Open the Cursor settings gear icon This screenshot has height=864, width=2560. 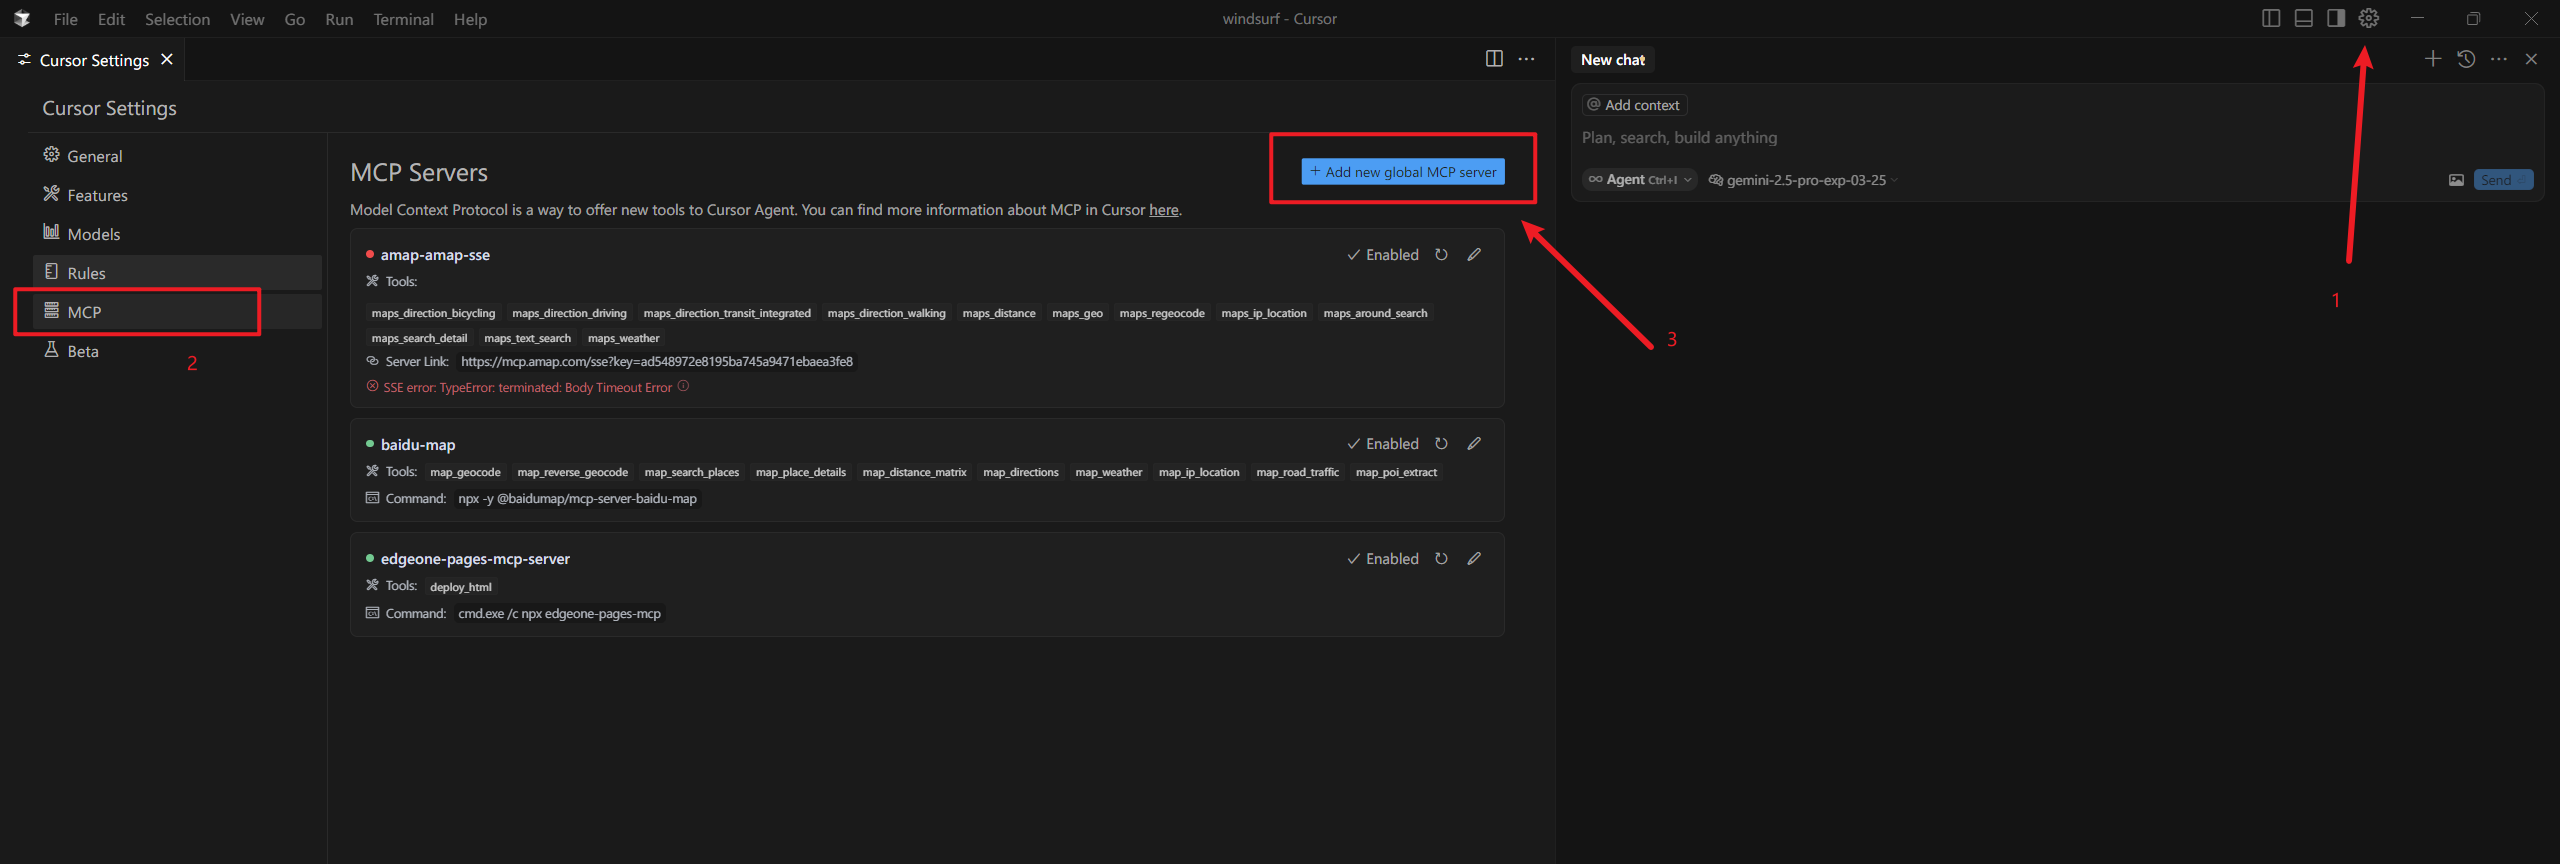coord(2368,18)
